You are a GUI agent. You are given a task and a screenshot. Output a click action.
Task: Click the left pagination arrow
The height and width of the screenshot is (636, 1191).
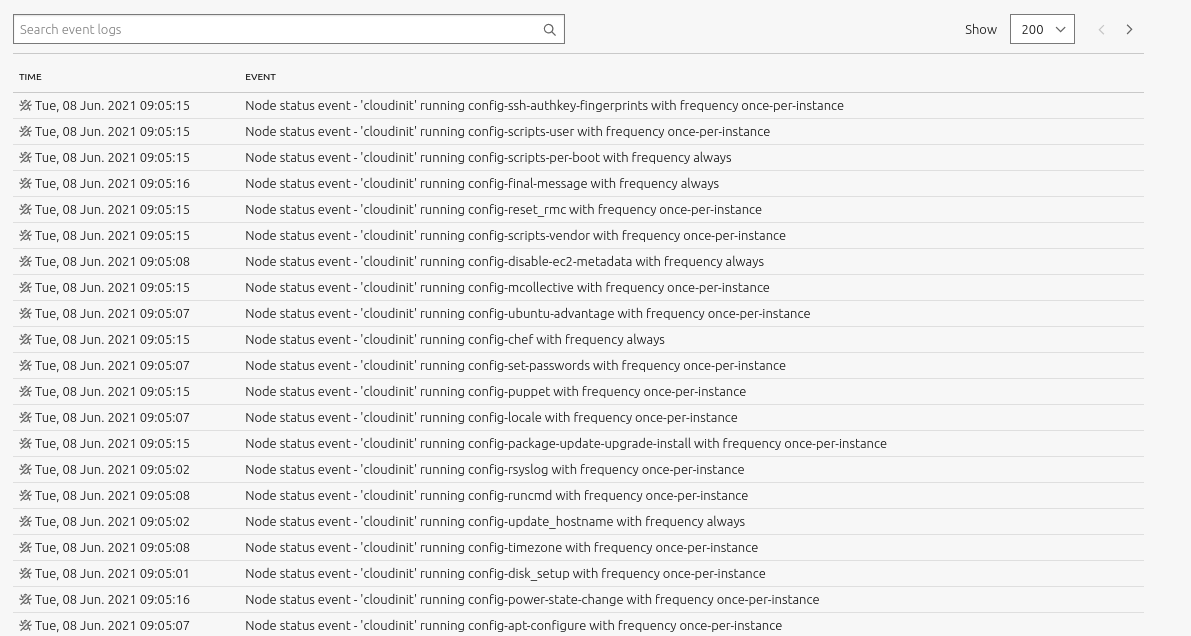click(x=1101, y=30)
